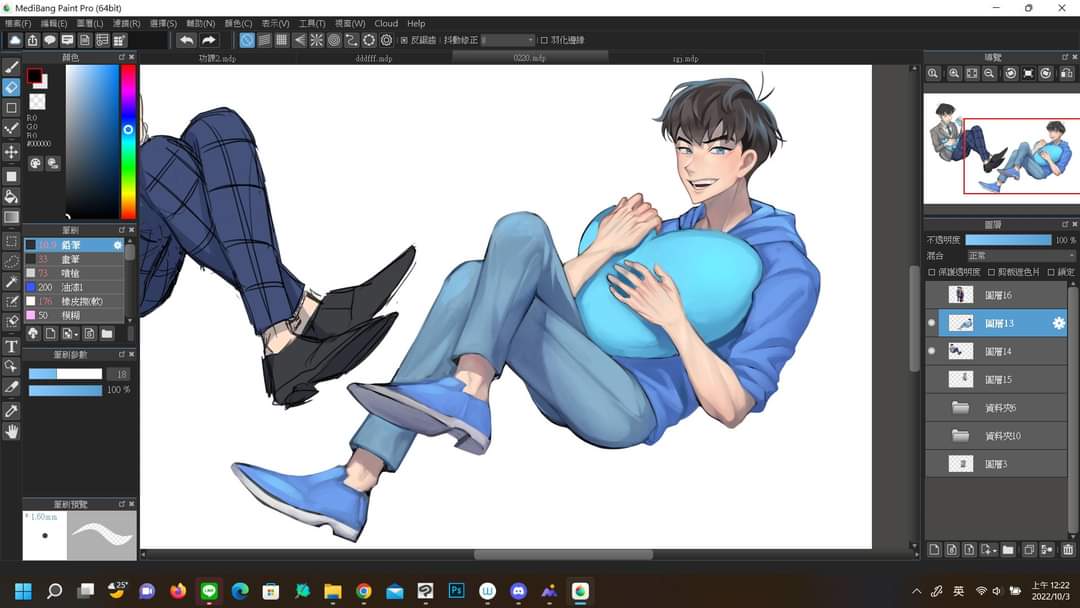Toggle visibility of layer 13
The width and height of the screenshot is (1080, 608).
[x=932, y=323]
